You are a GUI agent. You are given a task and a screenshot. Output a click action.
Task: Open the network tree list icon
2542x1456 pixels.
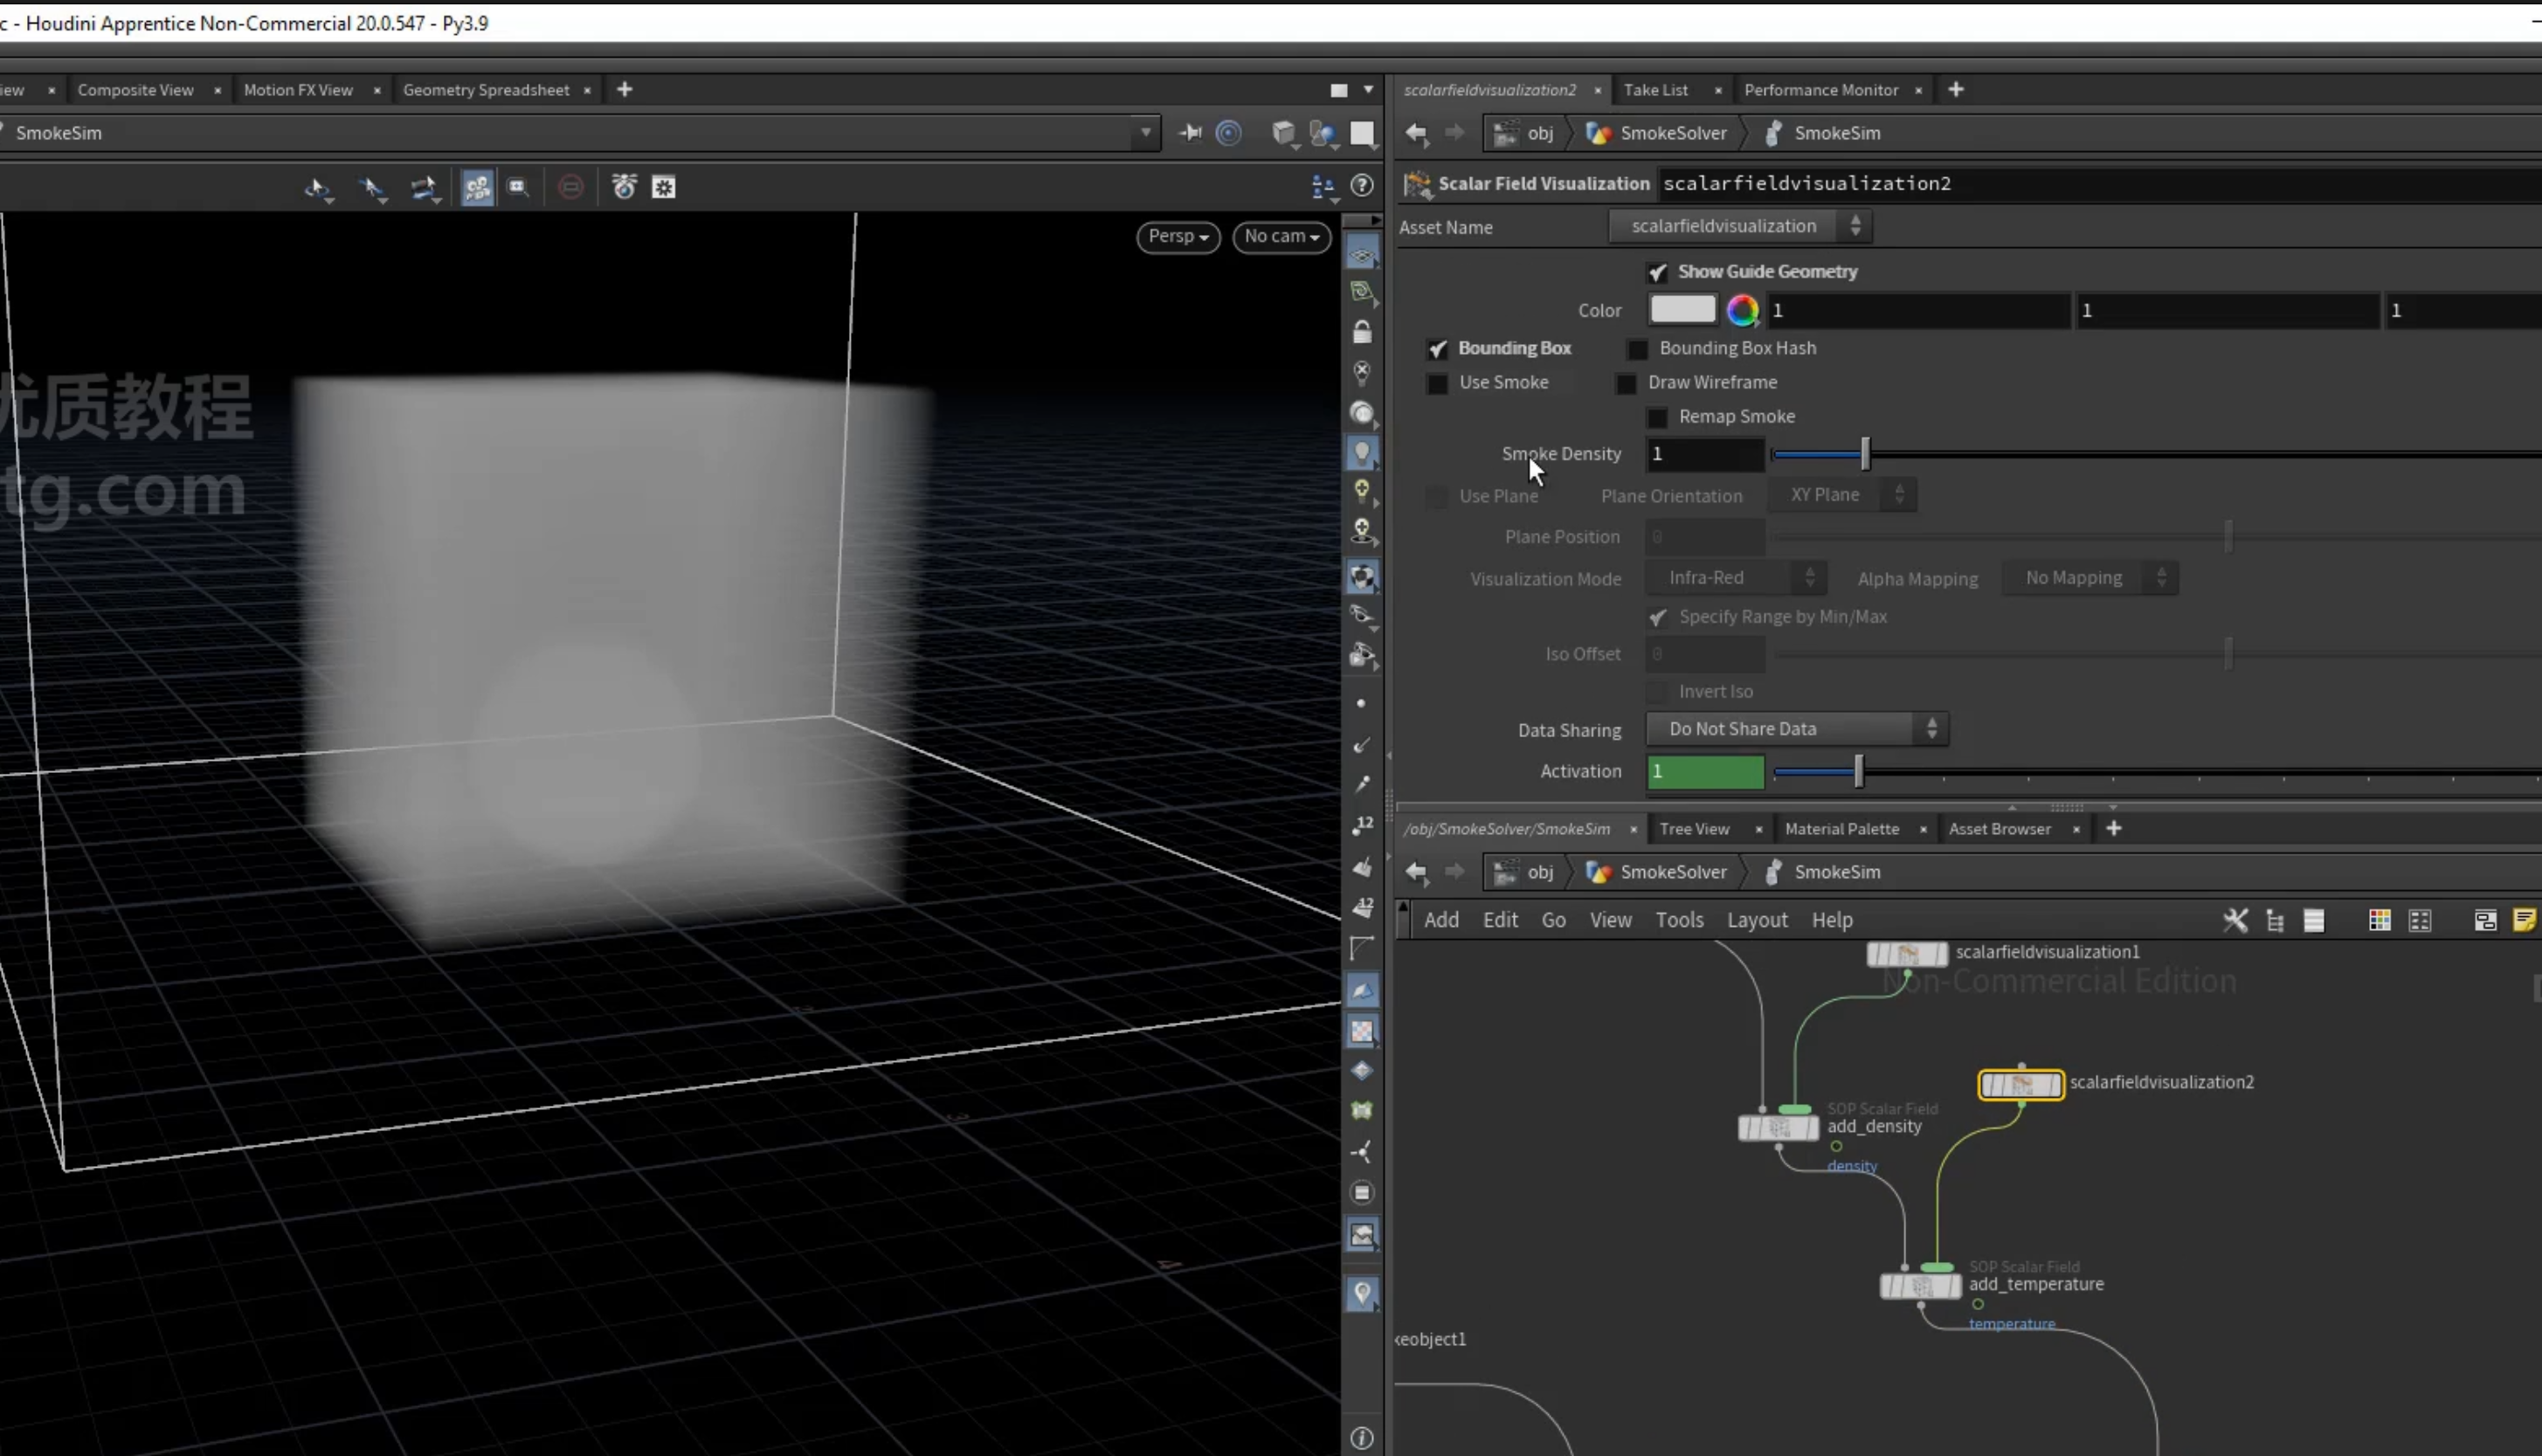coord(2275,920)
